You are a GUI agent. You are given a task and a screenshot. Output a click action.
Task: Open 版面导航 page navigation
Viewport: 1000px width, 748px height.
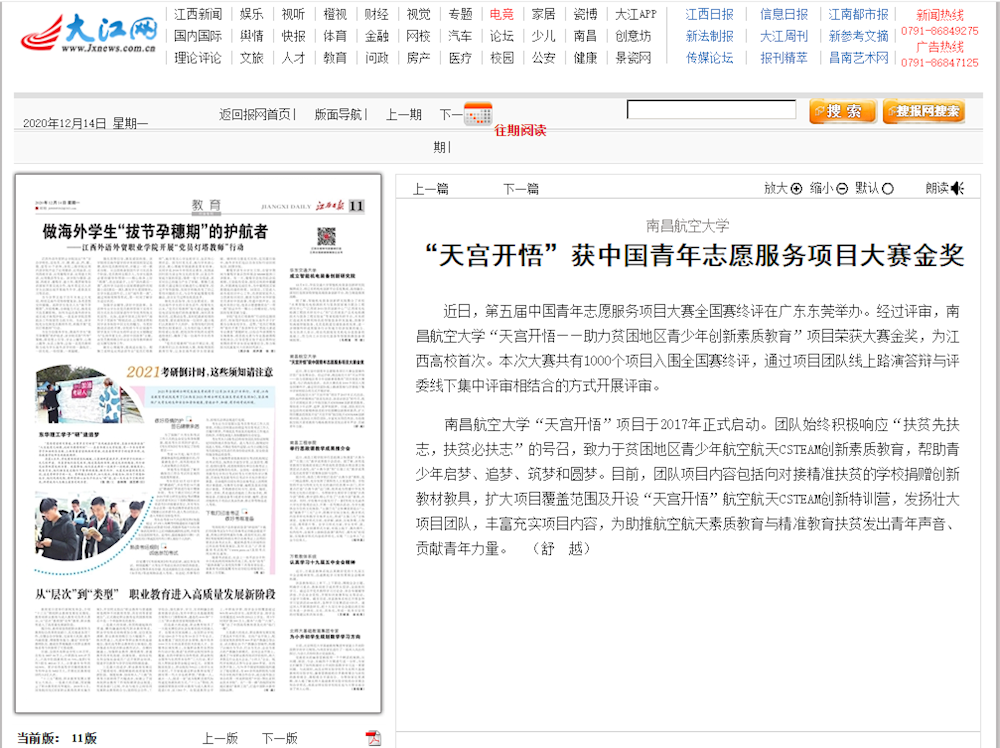pos(340,114)
